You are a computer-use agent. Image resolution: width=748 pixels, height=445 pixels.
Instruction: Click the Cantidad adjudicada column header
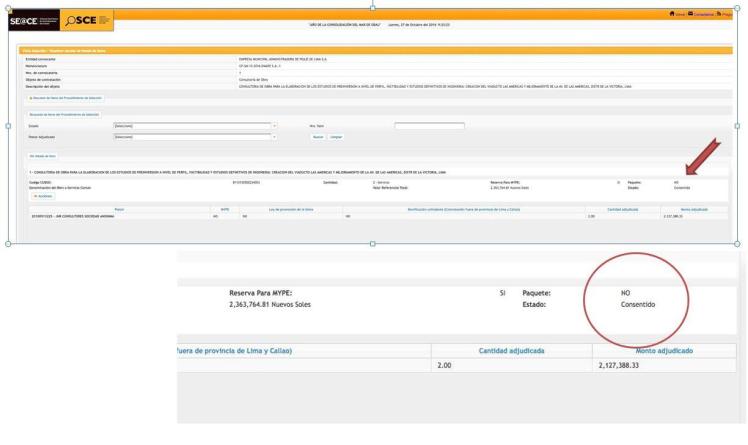coord(621,208)
